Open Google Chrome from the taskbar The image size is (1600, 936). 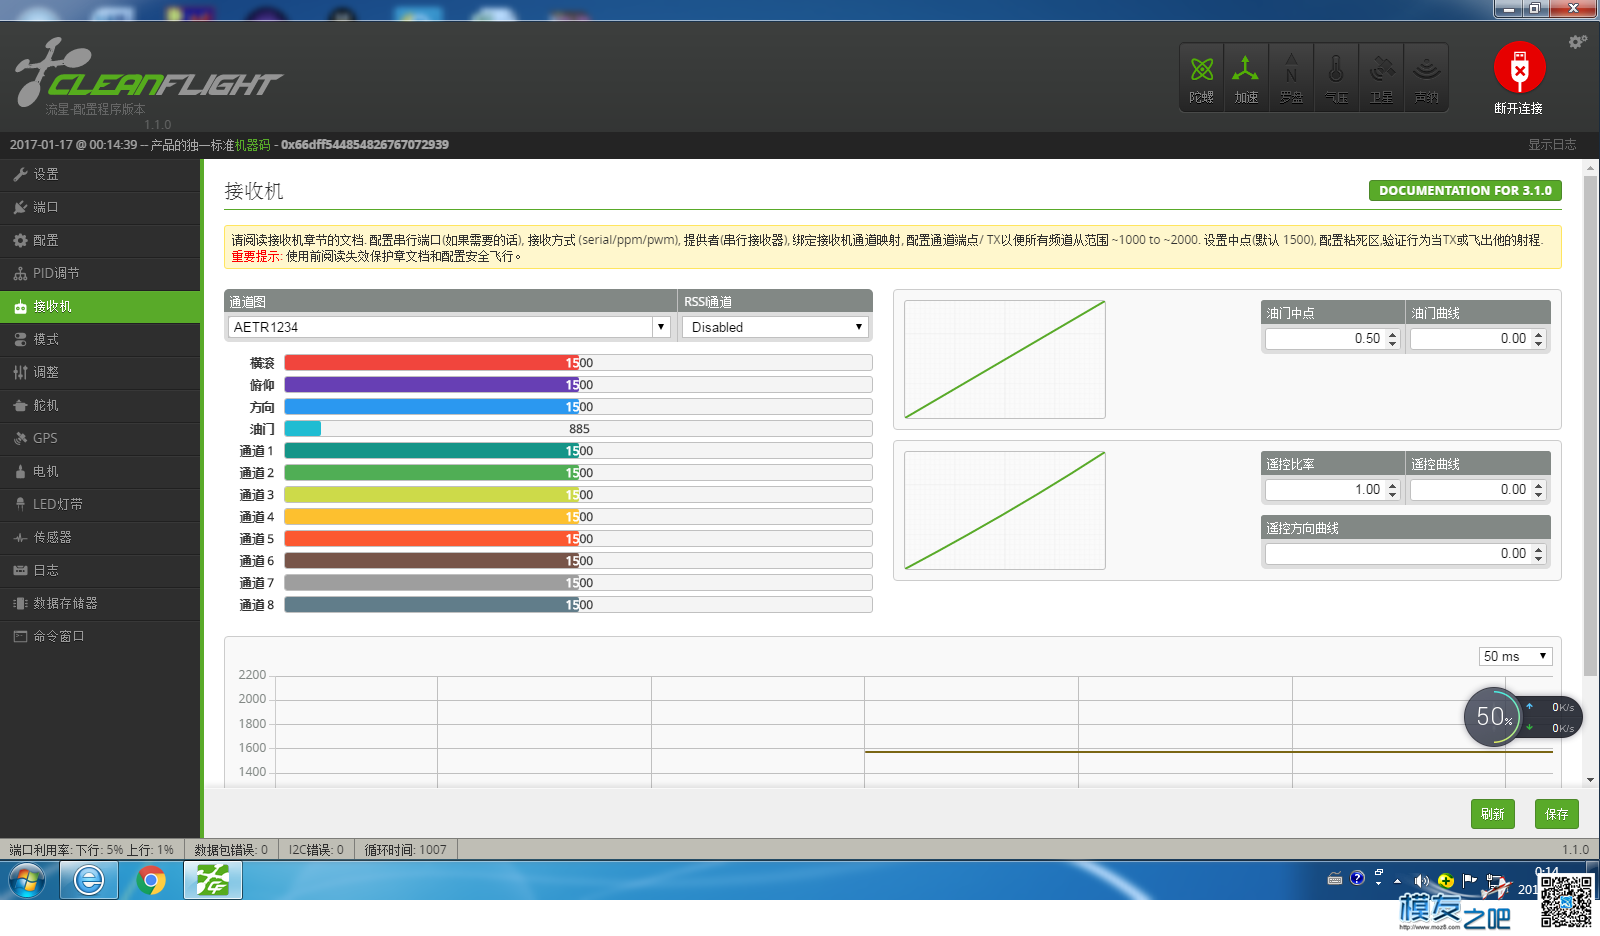tap(151, 881)
